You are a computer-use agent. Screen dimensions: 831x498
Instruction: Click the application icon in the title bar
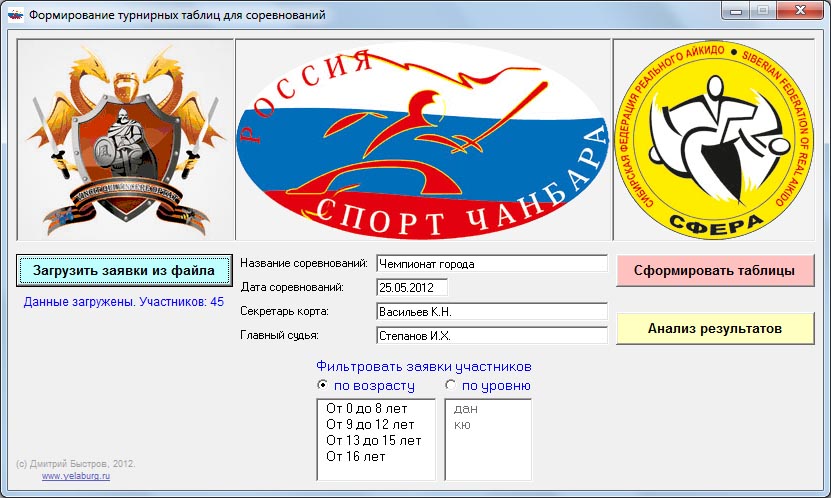[15, 15]
